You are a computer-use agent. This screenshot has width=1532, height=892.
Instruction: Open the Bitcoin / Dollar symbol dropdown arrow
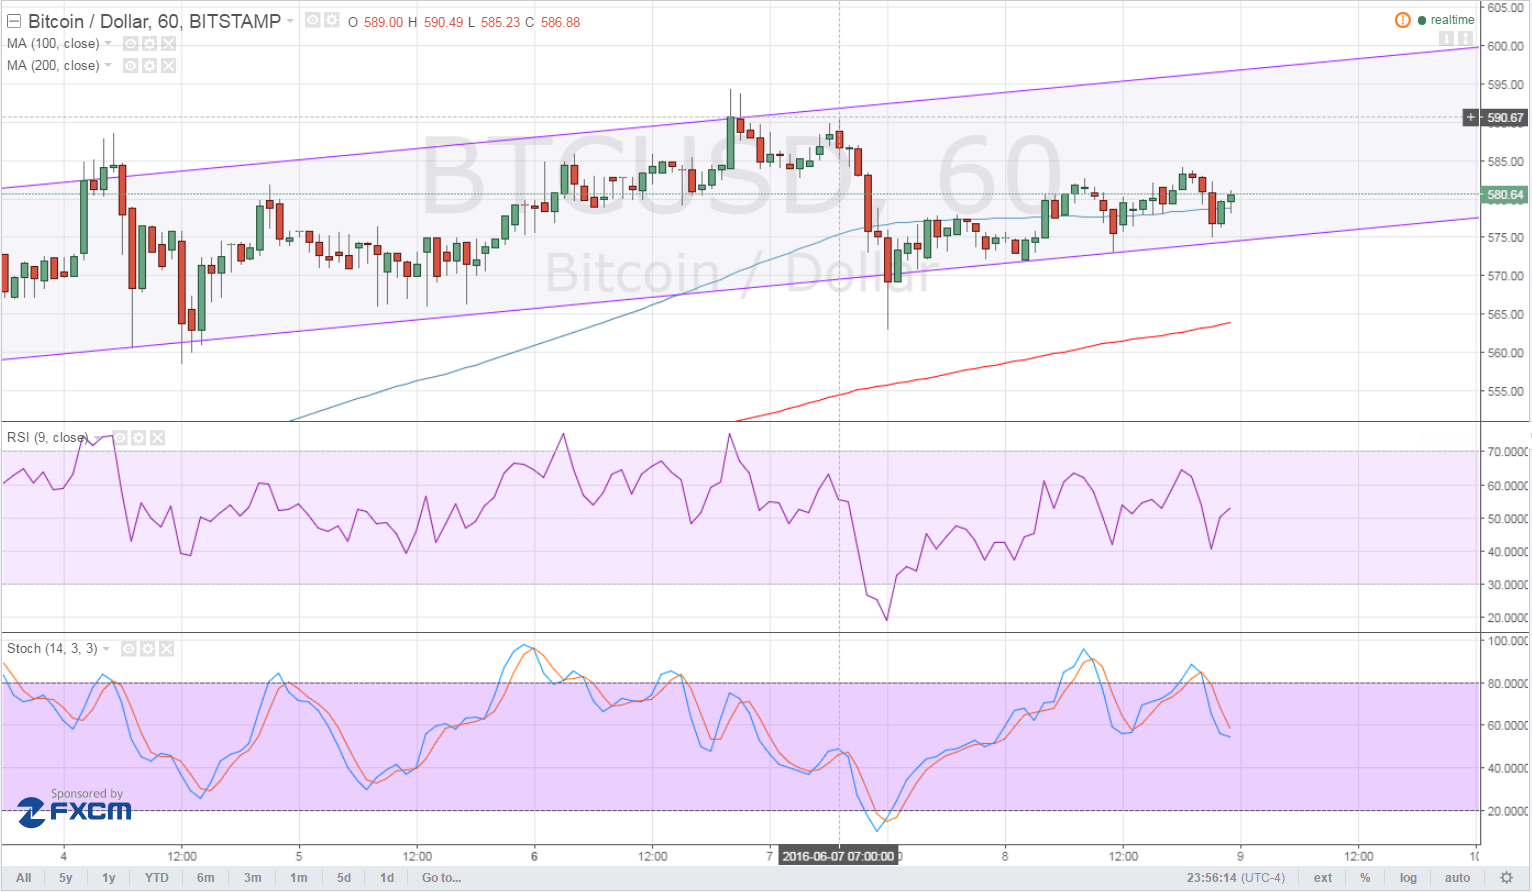290,21
